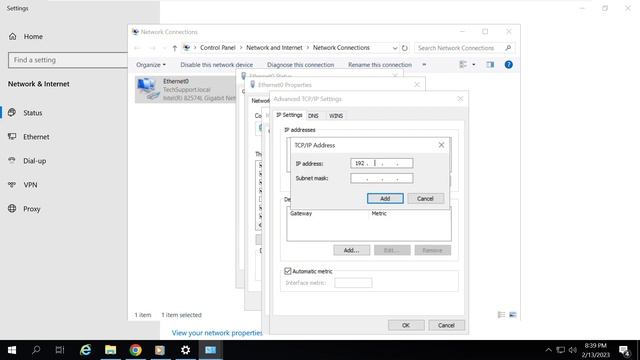Open the Help icon in Network Connections

coord(509,64)
